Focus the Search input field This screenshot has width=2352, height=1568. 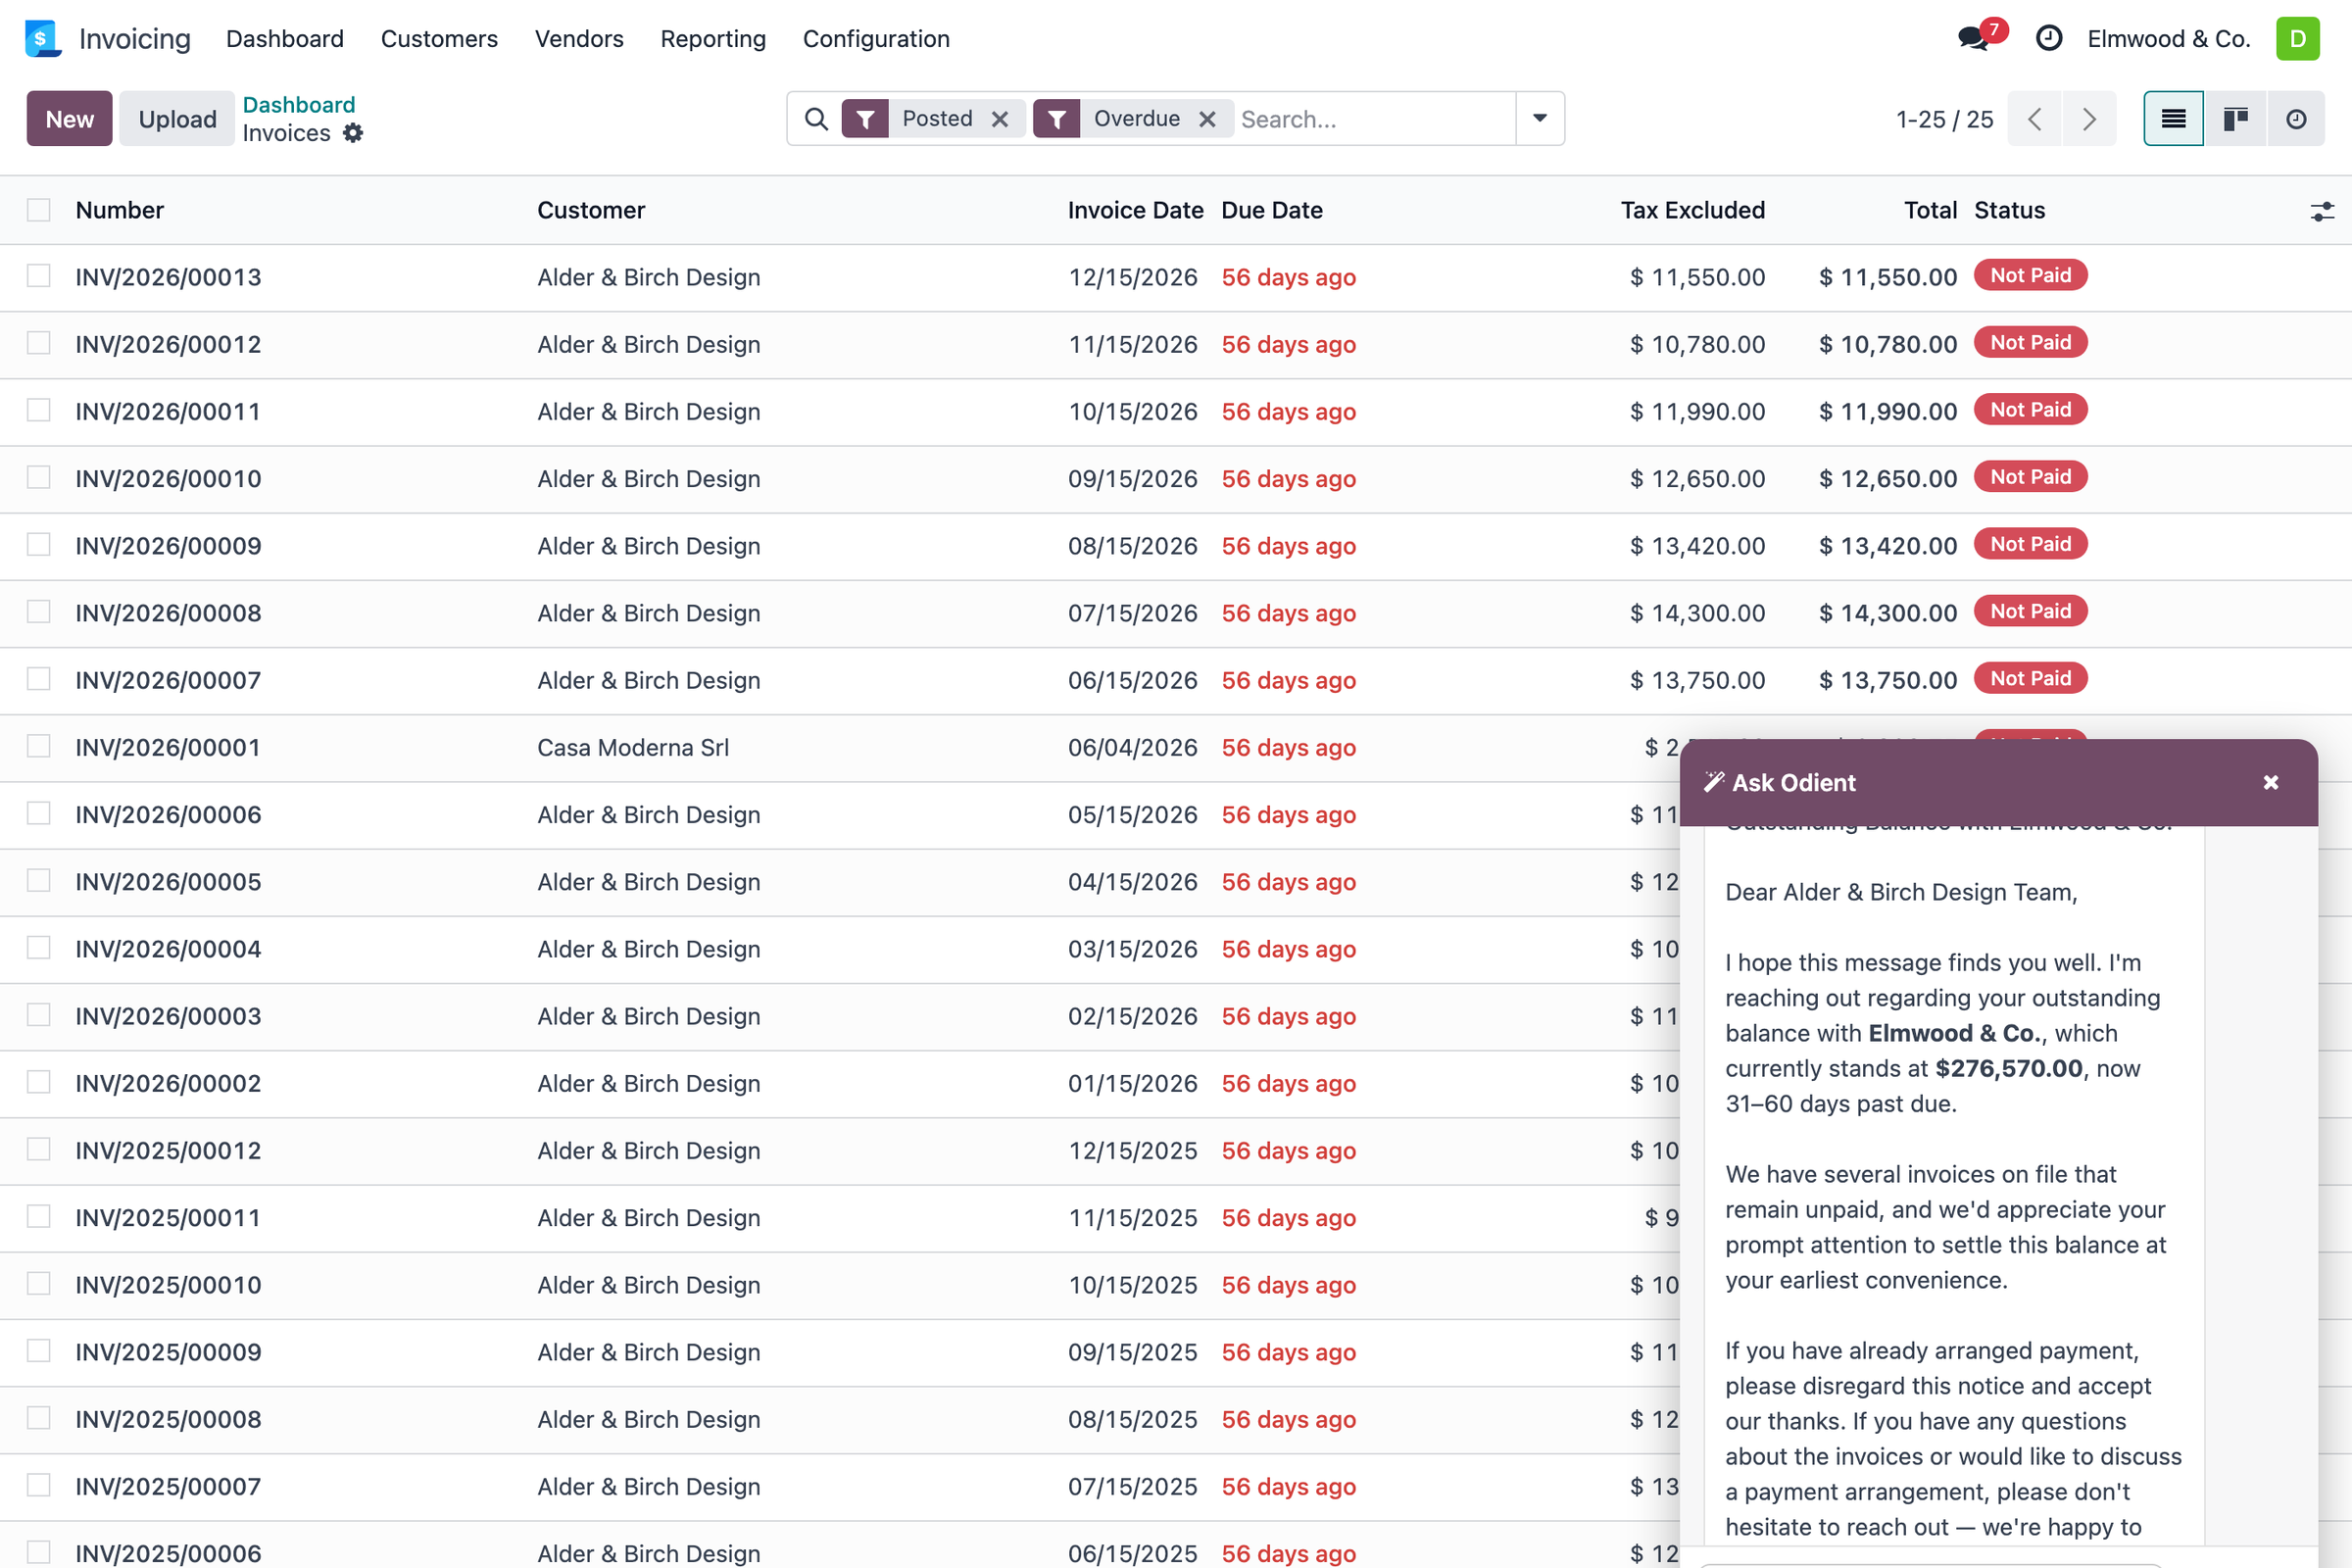[x=1373, y=119]
